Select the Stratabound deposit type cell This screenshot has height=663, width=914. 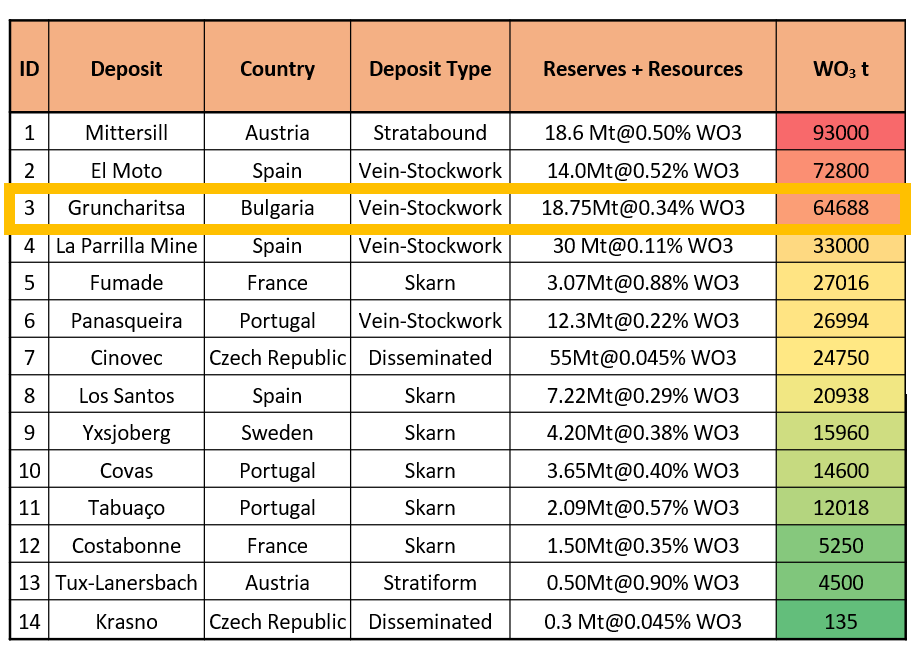tap(430, 132)
